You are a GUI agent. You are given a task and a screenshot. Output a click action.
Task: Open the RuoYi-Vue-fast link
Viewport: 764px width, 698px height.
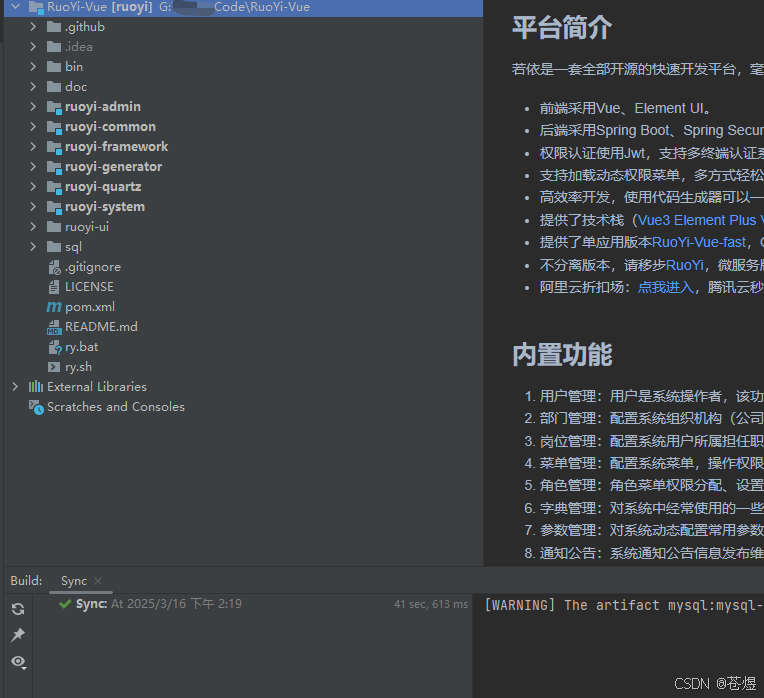pos(699,243)
